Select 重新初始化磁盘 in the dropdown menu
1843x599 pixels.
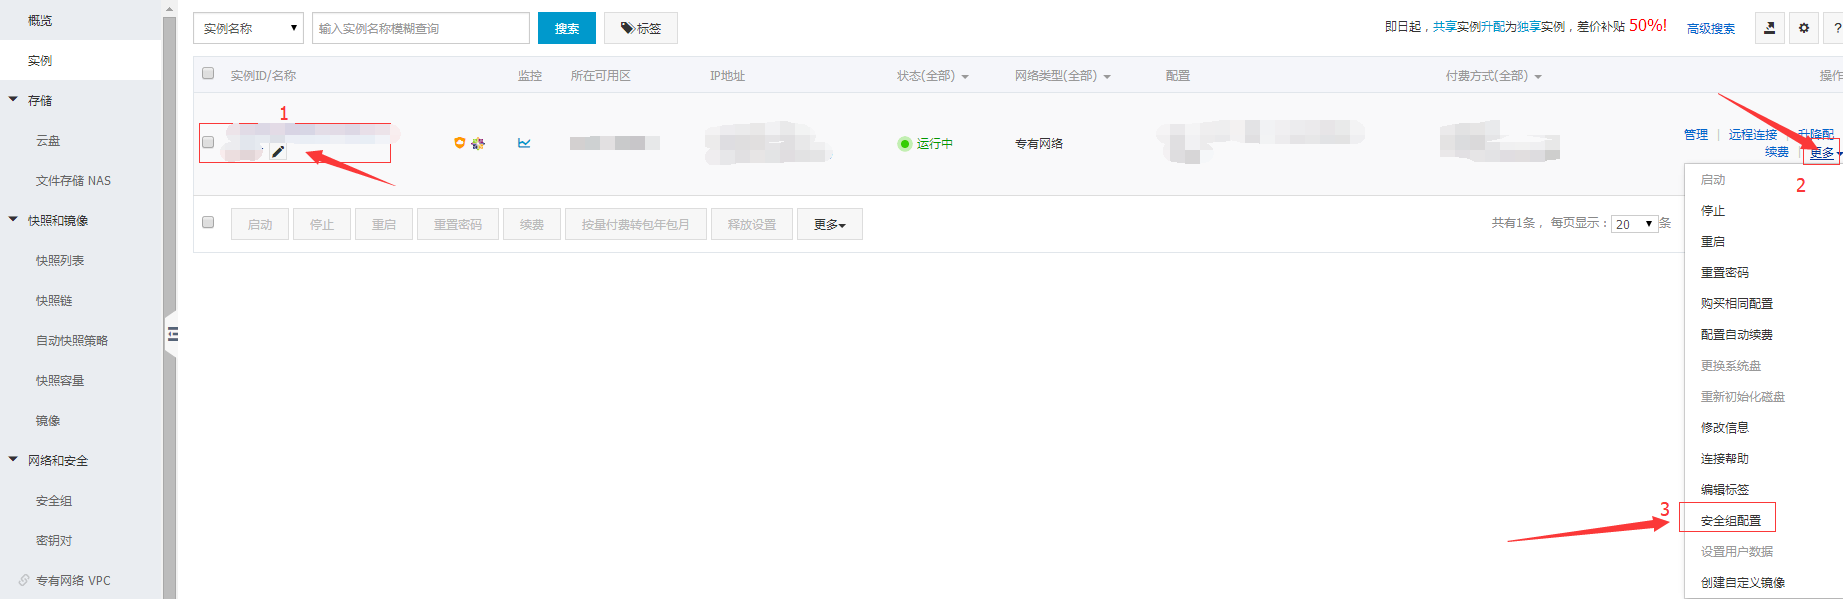(1743, 397)
